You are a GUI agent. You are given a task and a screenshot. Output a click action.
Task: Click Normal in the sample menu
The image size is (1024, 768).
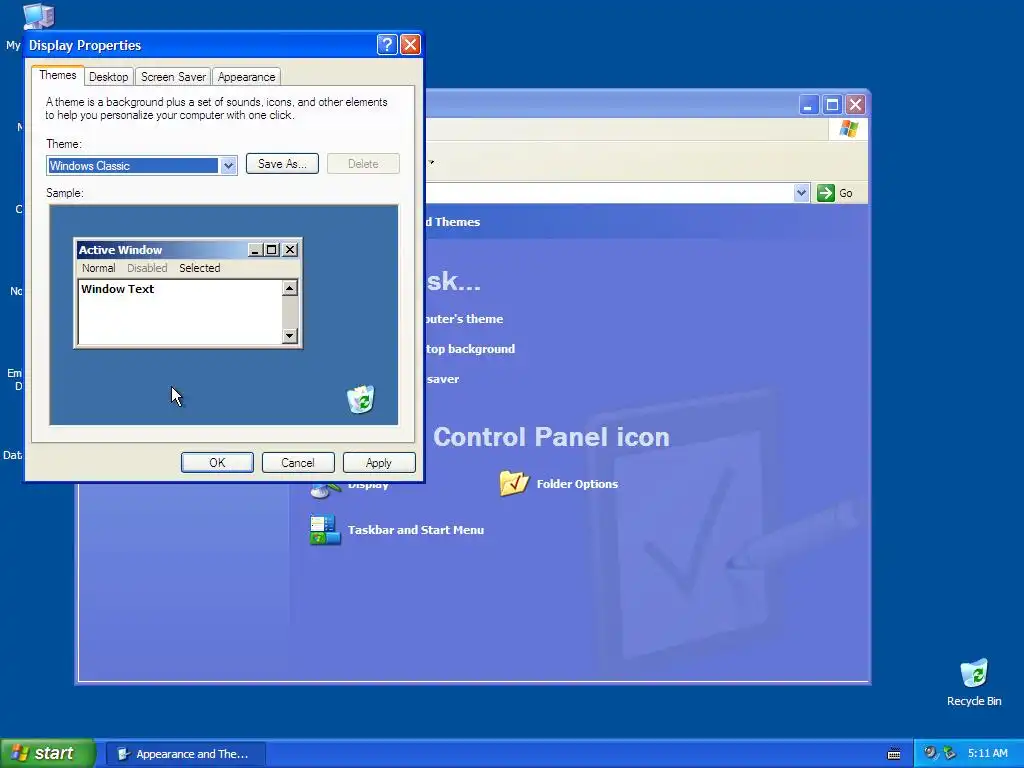(x=99, y=268)
